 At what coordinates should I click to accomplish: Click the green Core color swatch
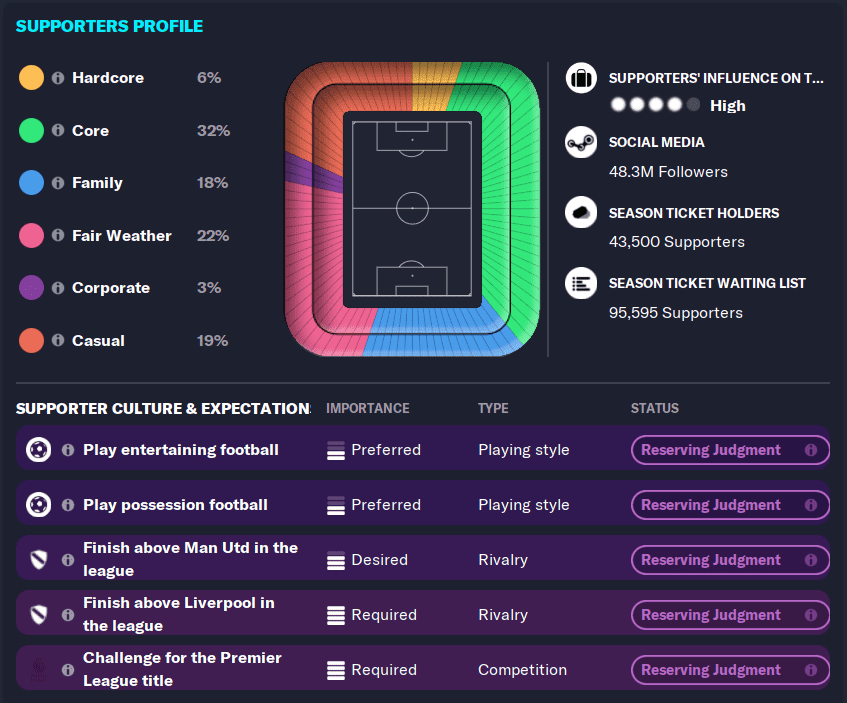pyautogui.click(x=32, y=131)
